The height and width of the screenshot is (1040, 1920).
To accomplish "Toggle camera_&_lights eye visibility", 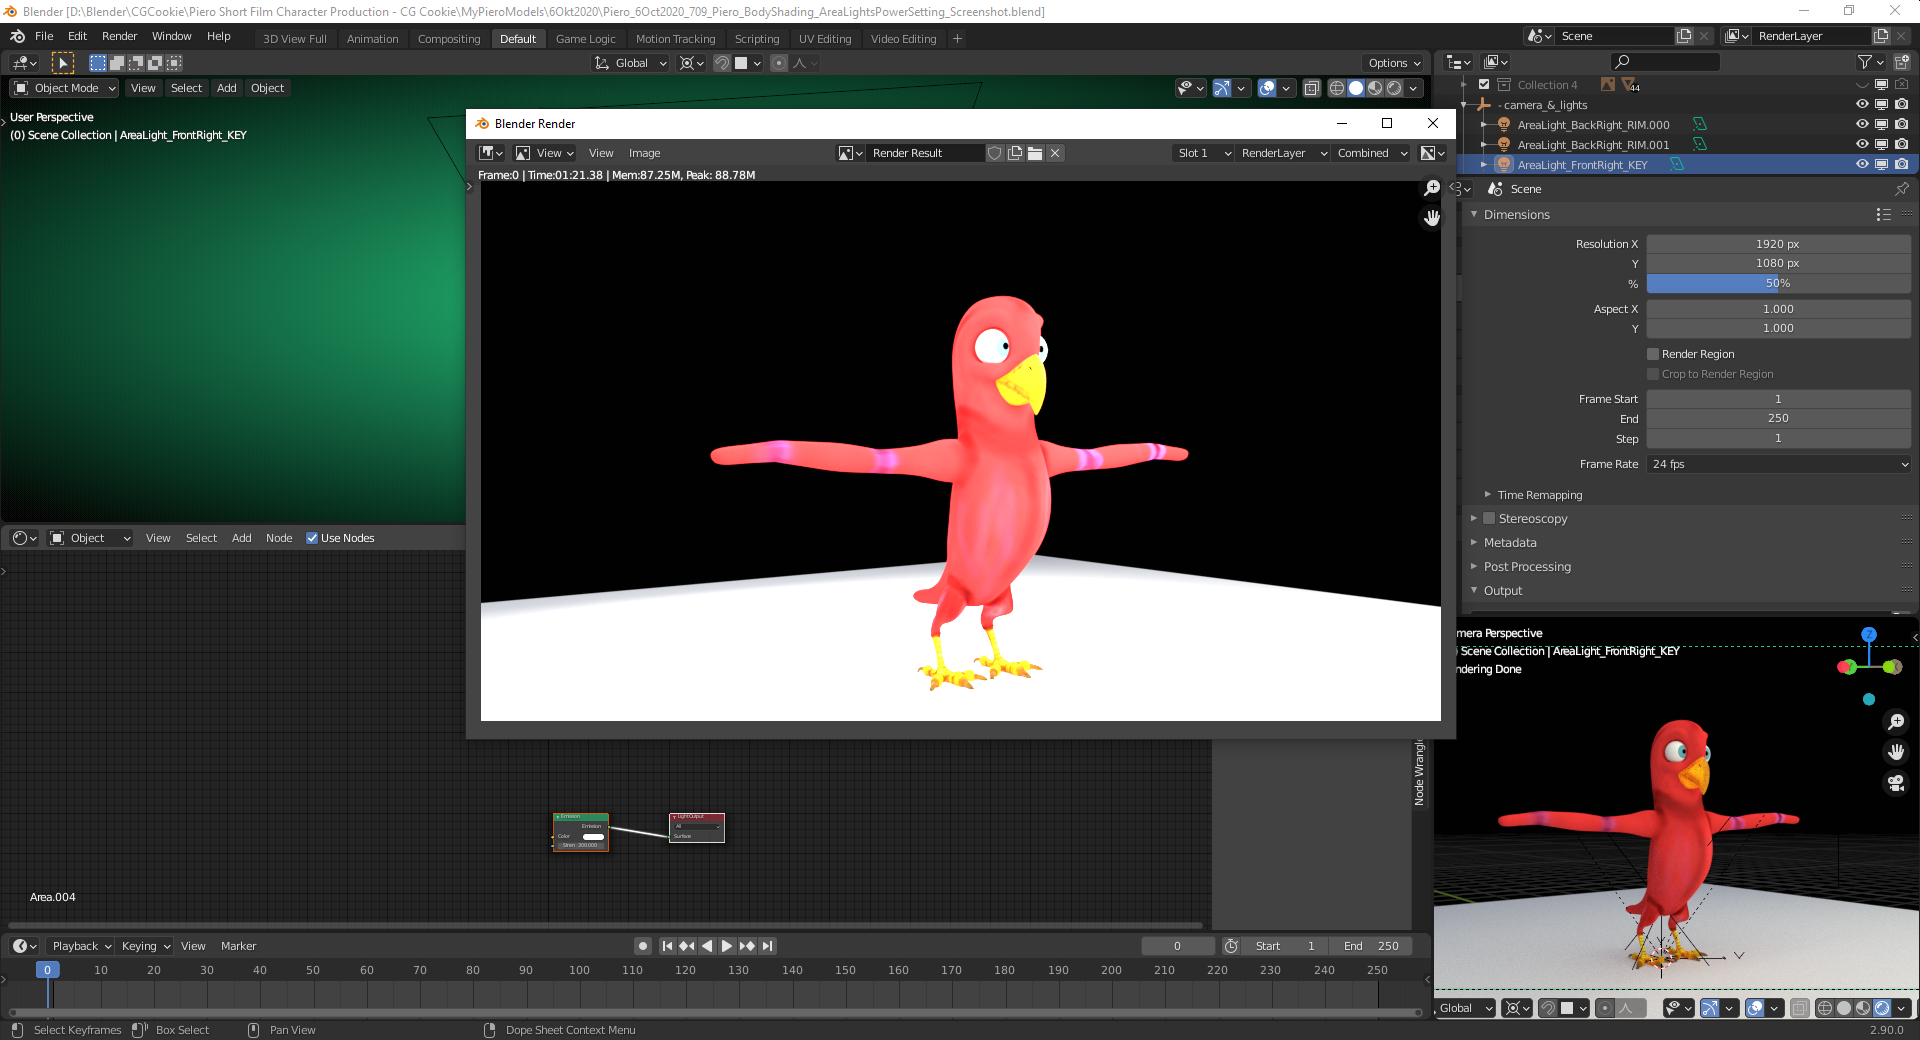I will (x=1862, y=105).
